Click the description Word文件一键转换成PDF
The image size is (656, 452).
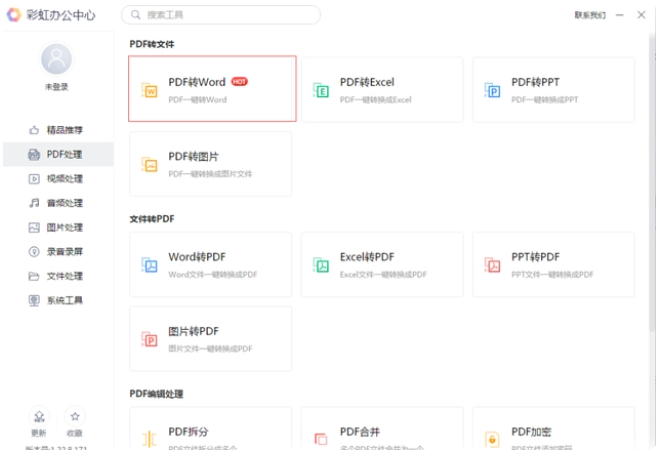pyautogui.click(x=213, y=275)
